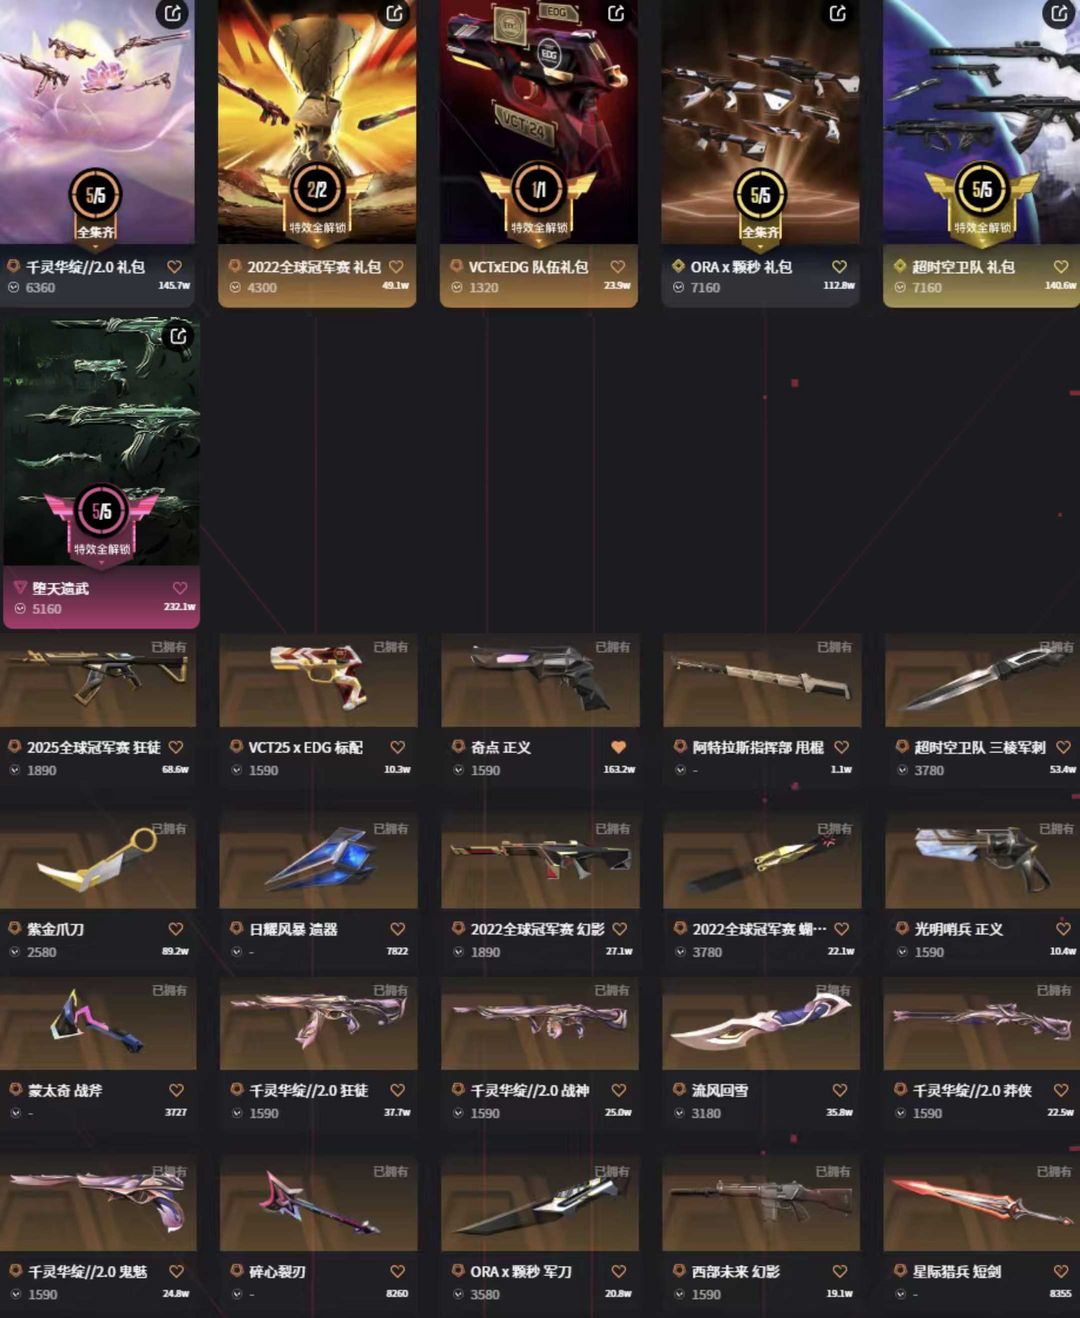The width and height of the screenshot is (1080, 1318).
Task: Heart the 流风回雪 melee skin
Action: click(x=840, y=1090)
